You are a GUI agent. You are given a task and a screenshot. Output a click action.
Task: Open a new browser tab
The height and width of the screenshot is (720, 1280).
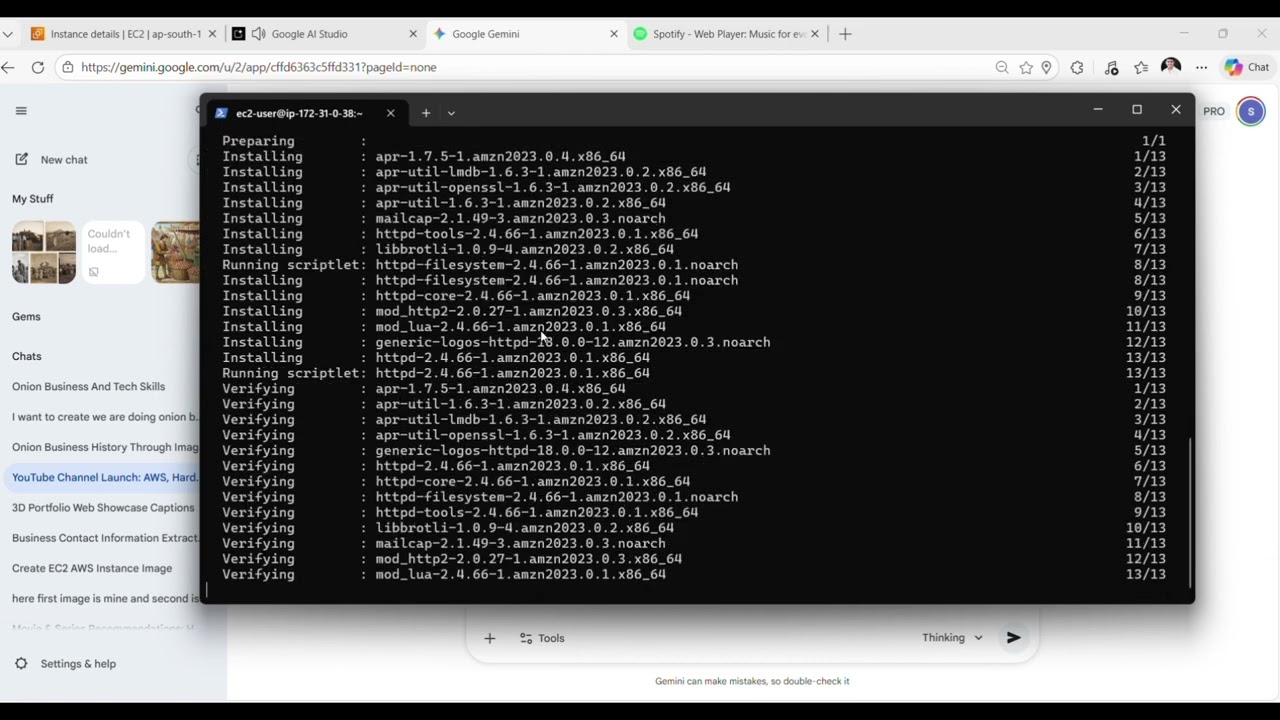tap(845, 34)
